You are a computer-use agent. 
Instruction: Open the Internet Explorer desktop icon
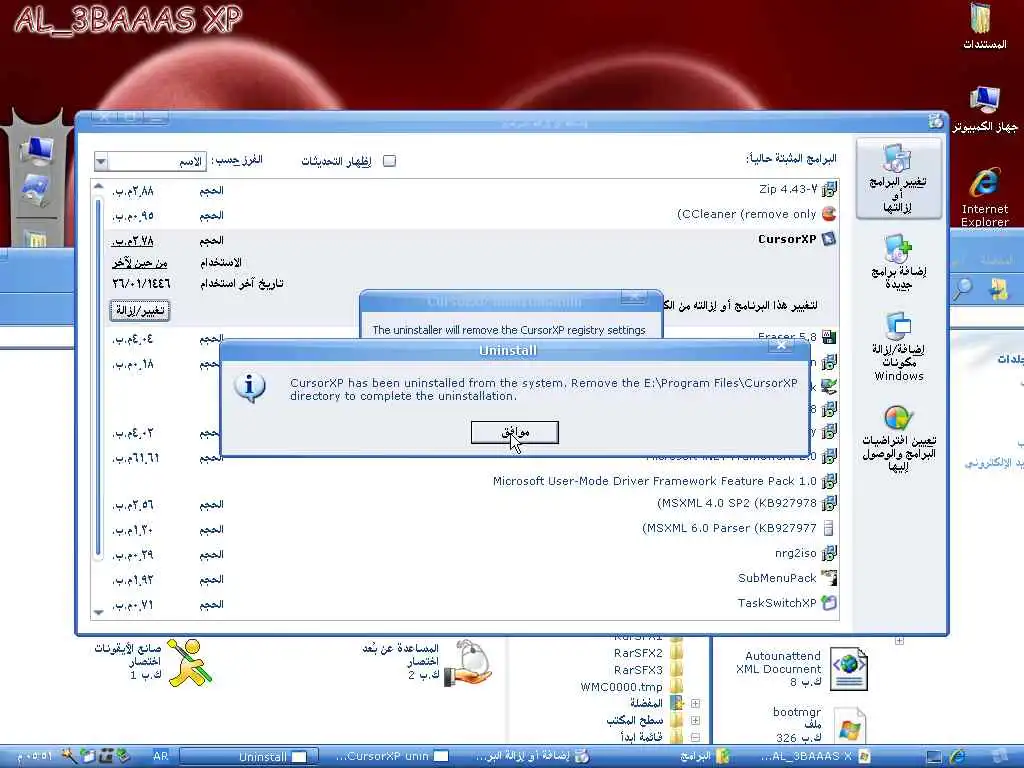(984, 197)
